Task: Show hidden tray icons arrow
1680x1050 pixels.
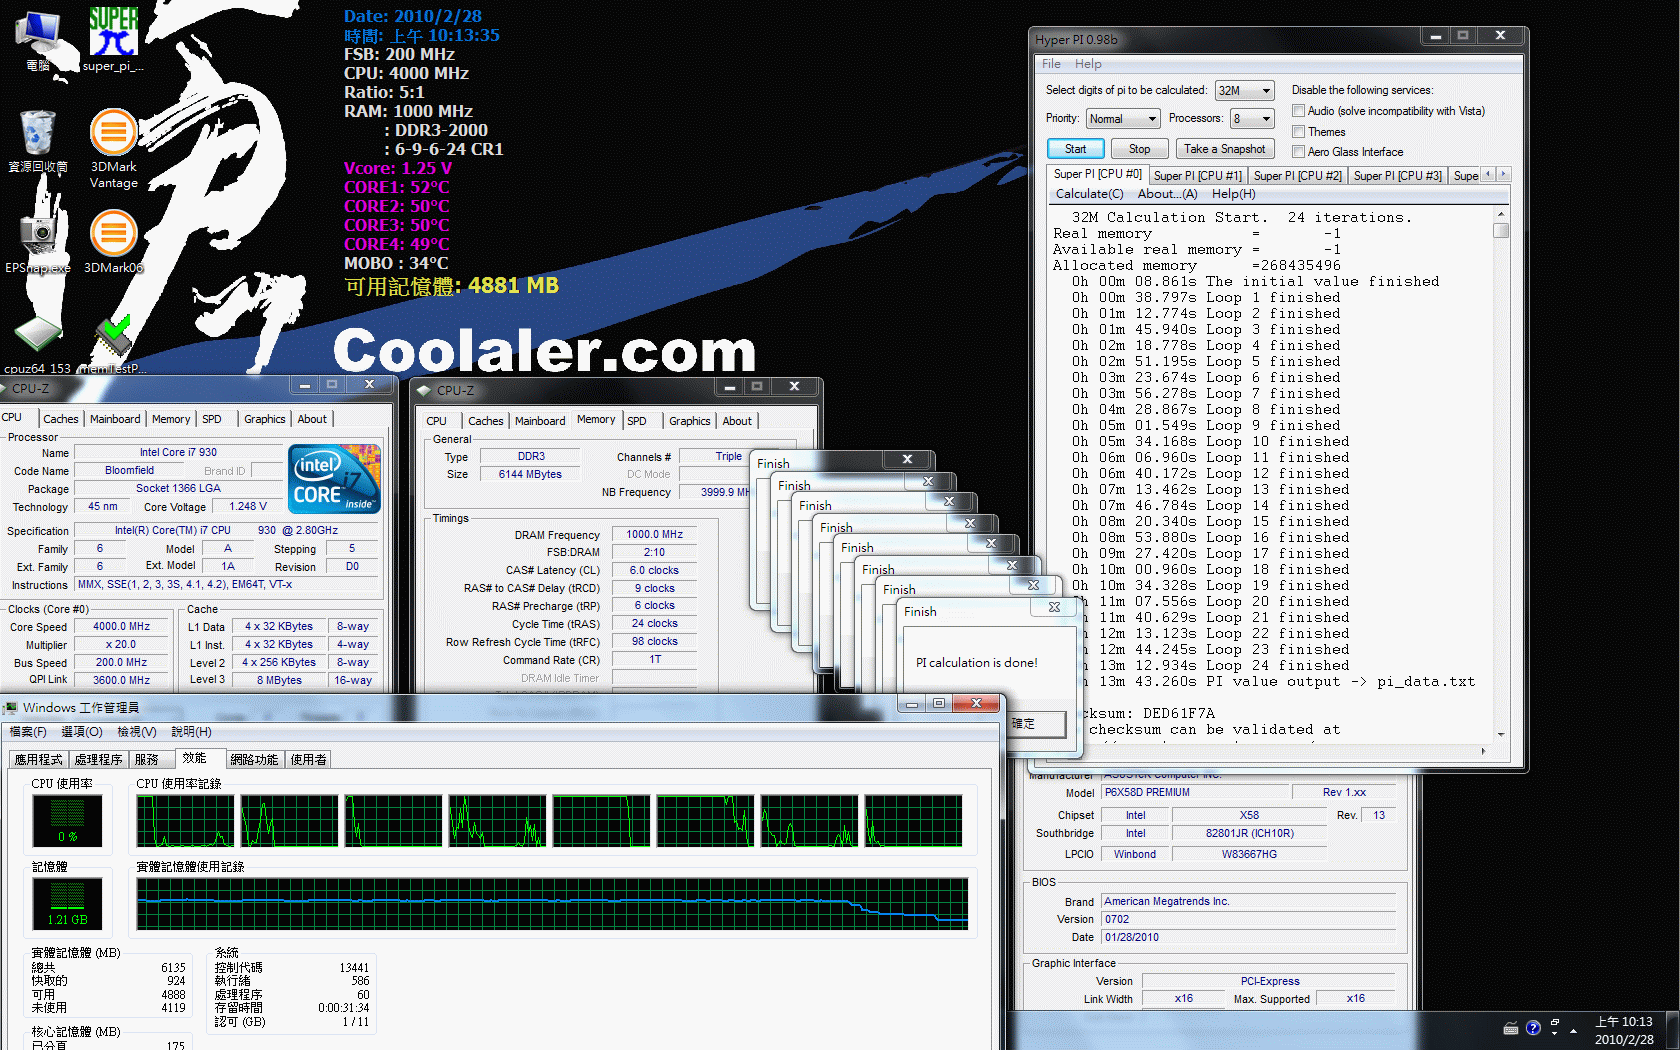Action: 1573,1030
